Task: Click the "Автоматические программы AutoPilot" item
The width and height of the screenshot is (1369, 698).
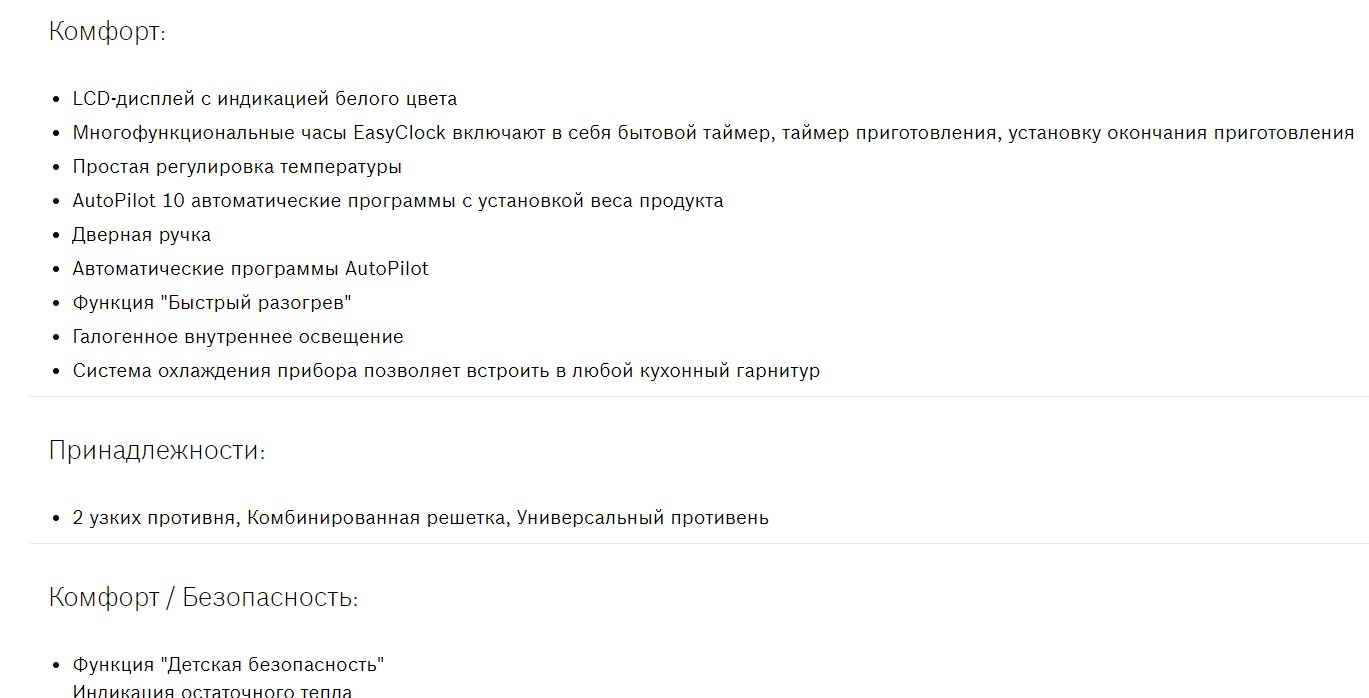Action: [250, 269]
